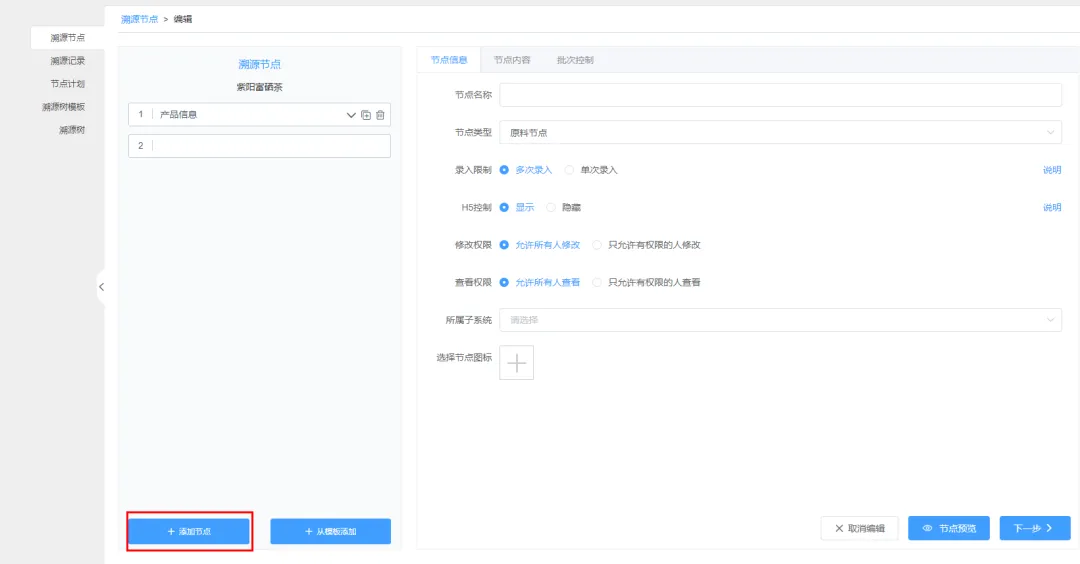Image resolution: width=1080 pixels, height=564 pixels.
Task: Select 只允许有权限的人修改 radio option
Action: [x=646, y=245]
